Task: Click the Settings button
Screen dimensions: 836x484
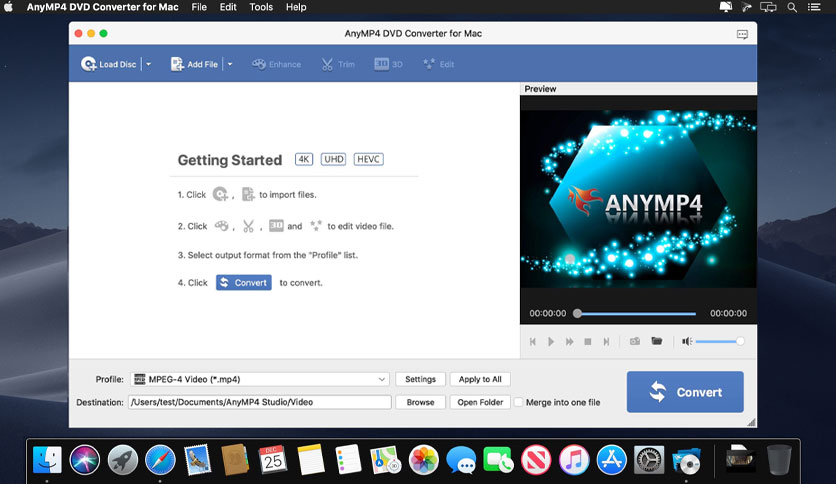Action: coord(420,379)
